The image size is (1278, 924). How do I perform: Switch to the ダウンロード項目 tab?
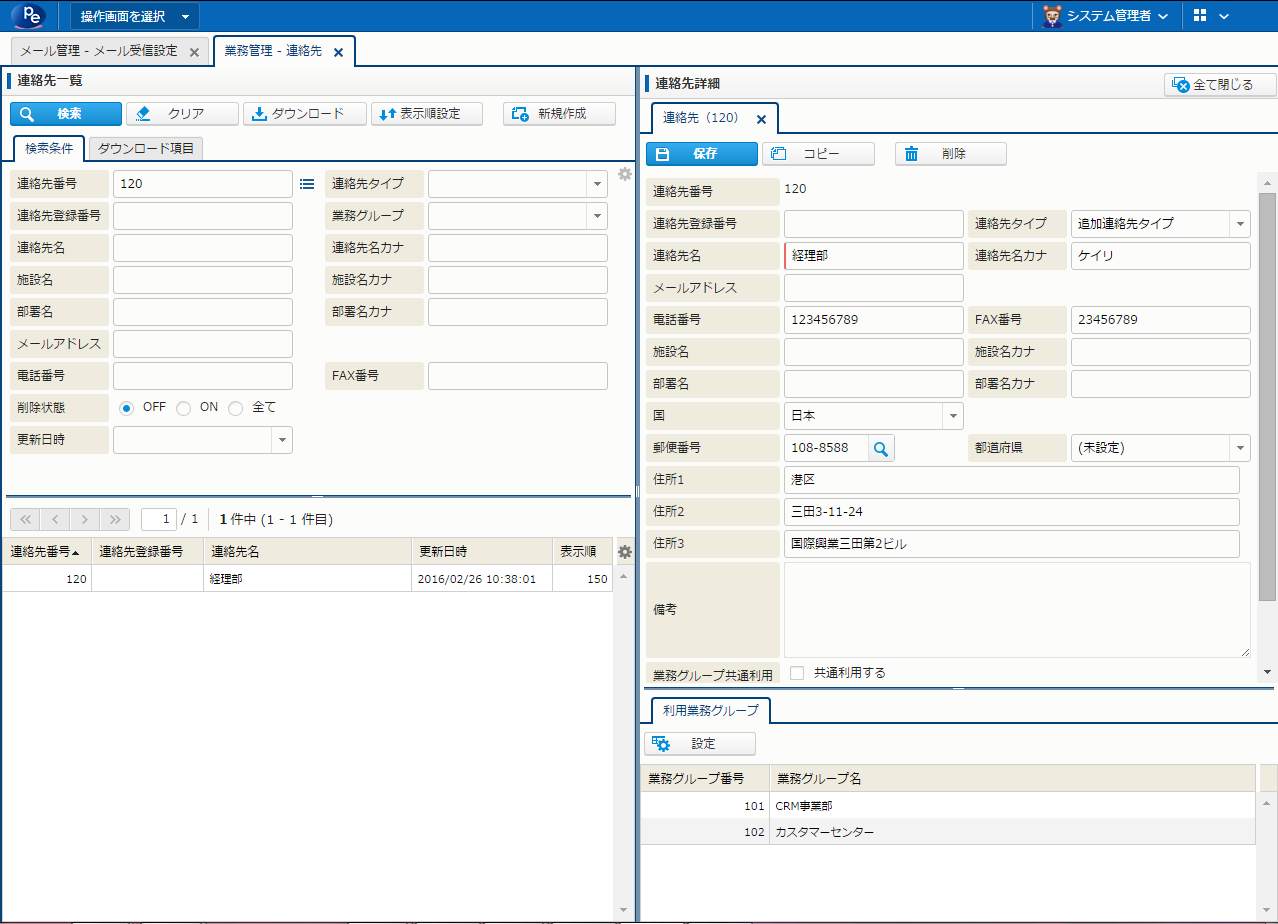(146, 149)
